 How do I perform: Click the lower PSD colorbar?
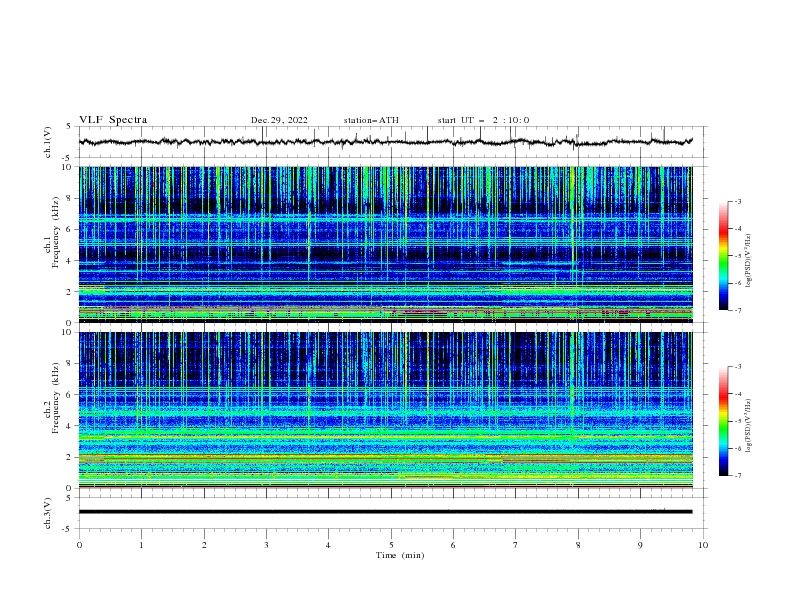[x=723, y=421]
